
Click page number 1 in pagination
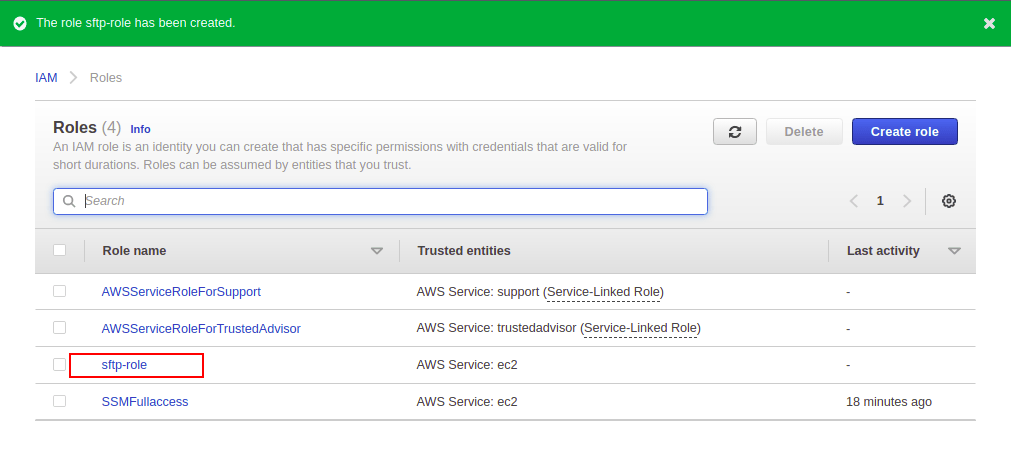click(x=880, y=201)
